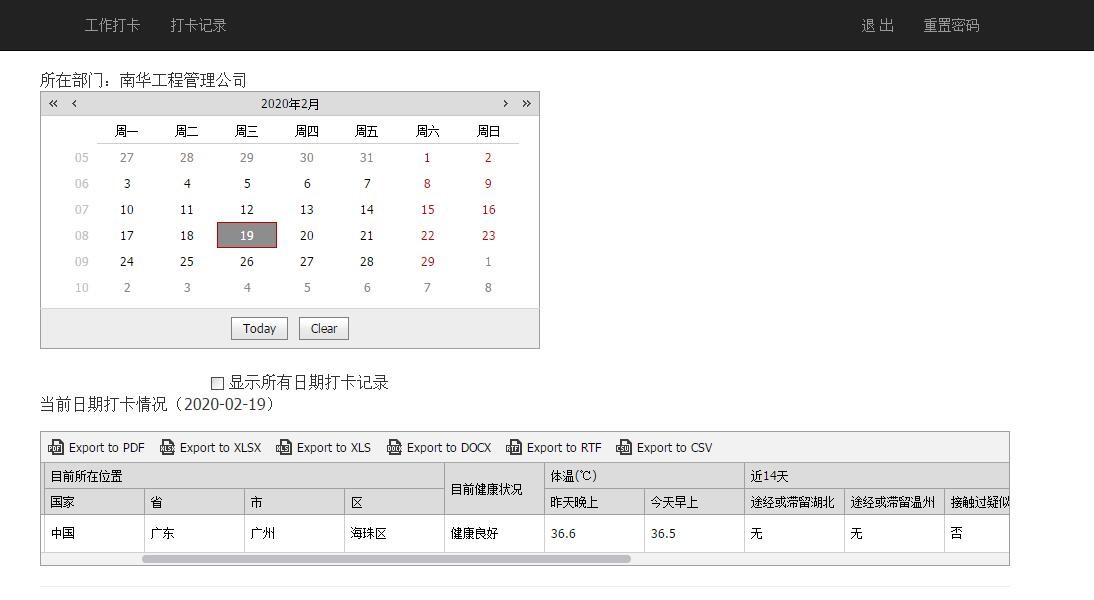1094x600 pixels.
Task: Enable 显示所有日期打卡记录 checkbox
Action: 218,383
